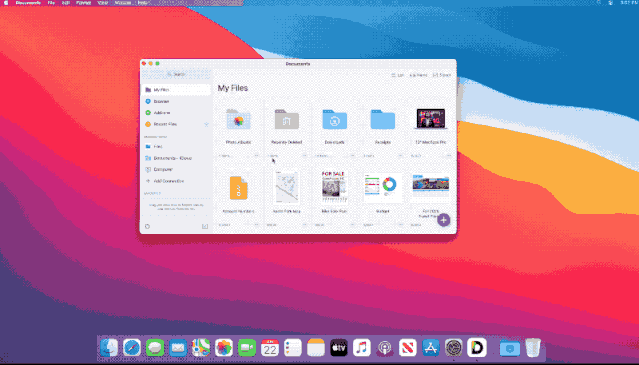
Task: Open the Downloads folder in My Files
Action: tap(335, 119)
